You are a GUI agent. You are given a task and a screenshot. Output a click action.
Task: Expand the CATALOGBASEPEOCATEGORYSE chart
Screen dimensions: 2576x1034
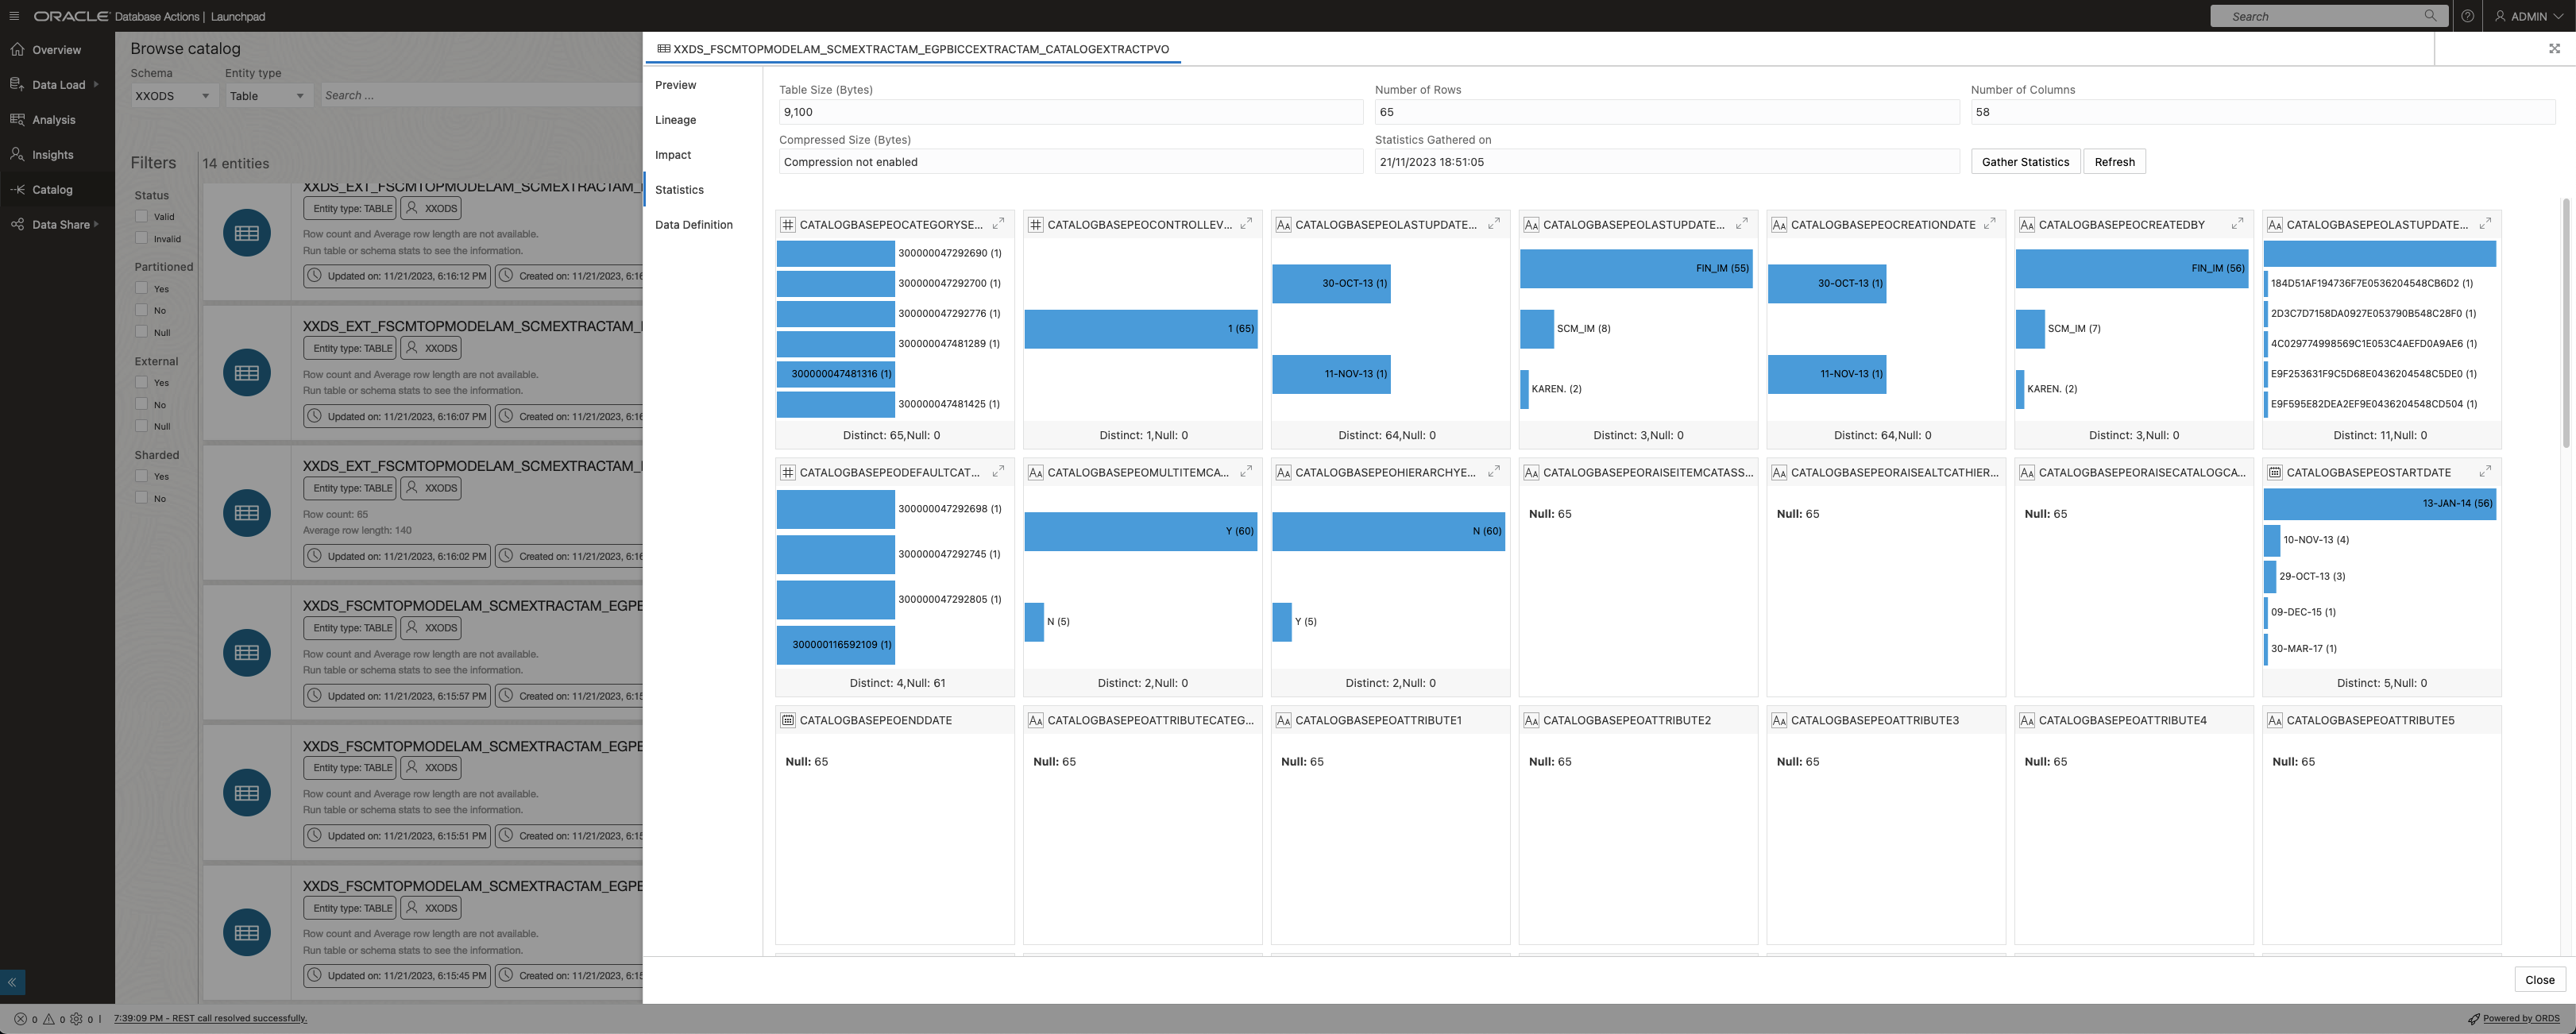point(998,224)
